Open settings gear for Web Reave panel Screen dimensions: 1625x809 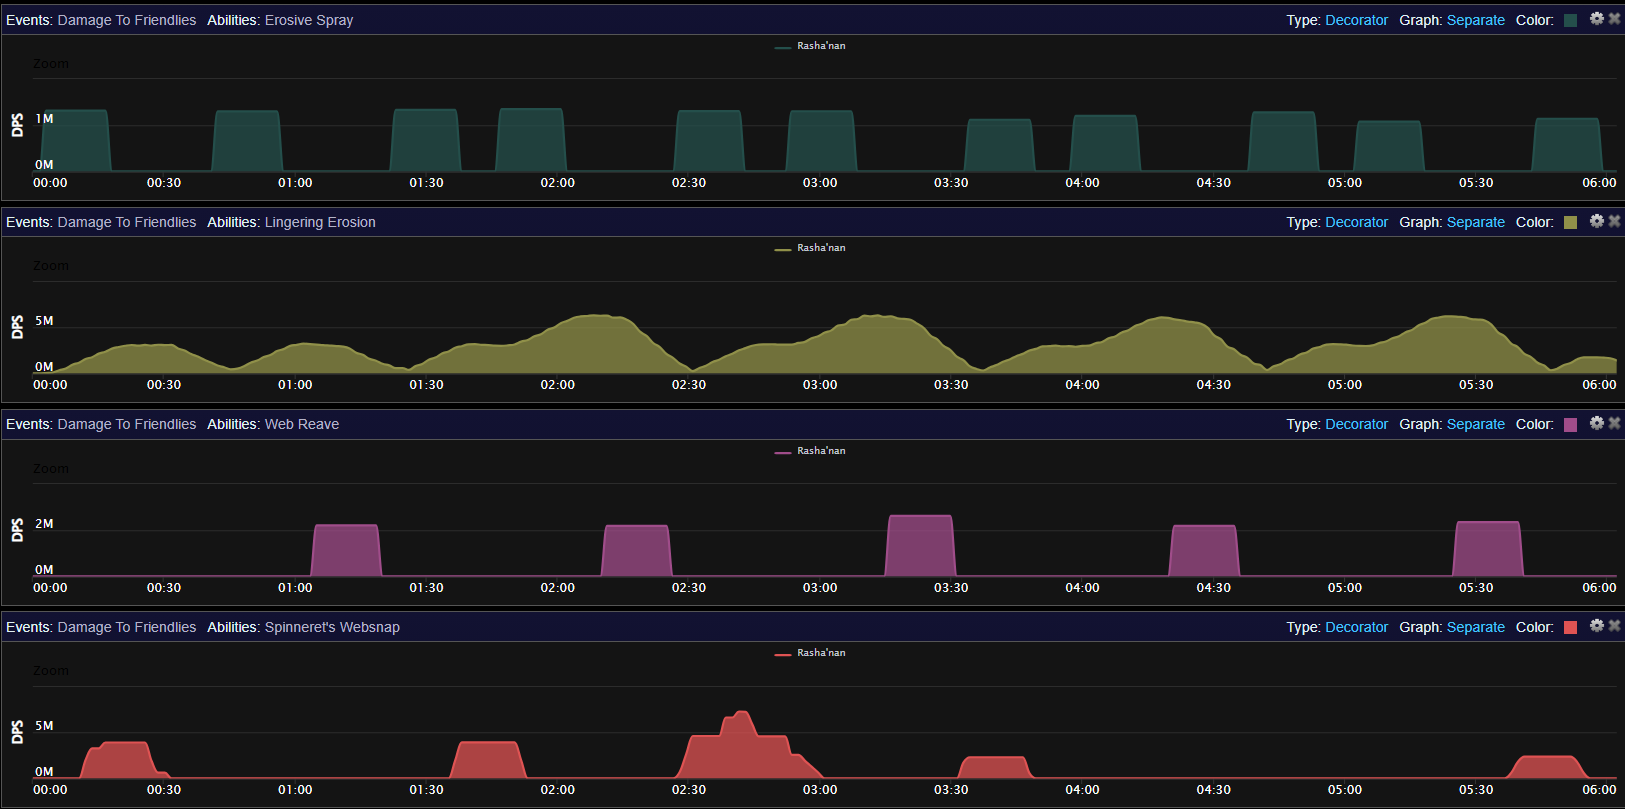coord(1597,423)
